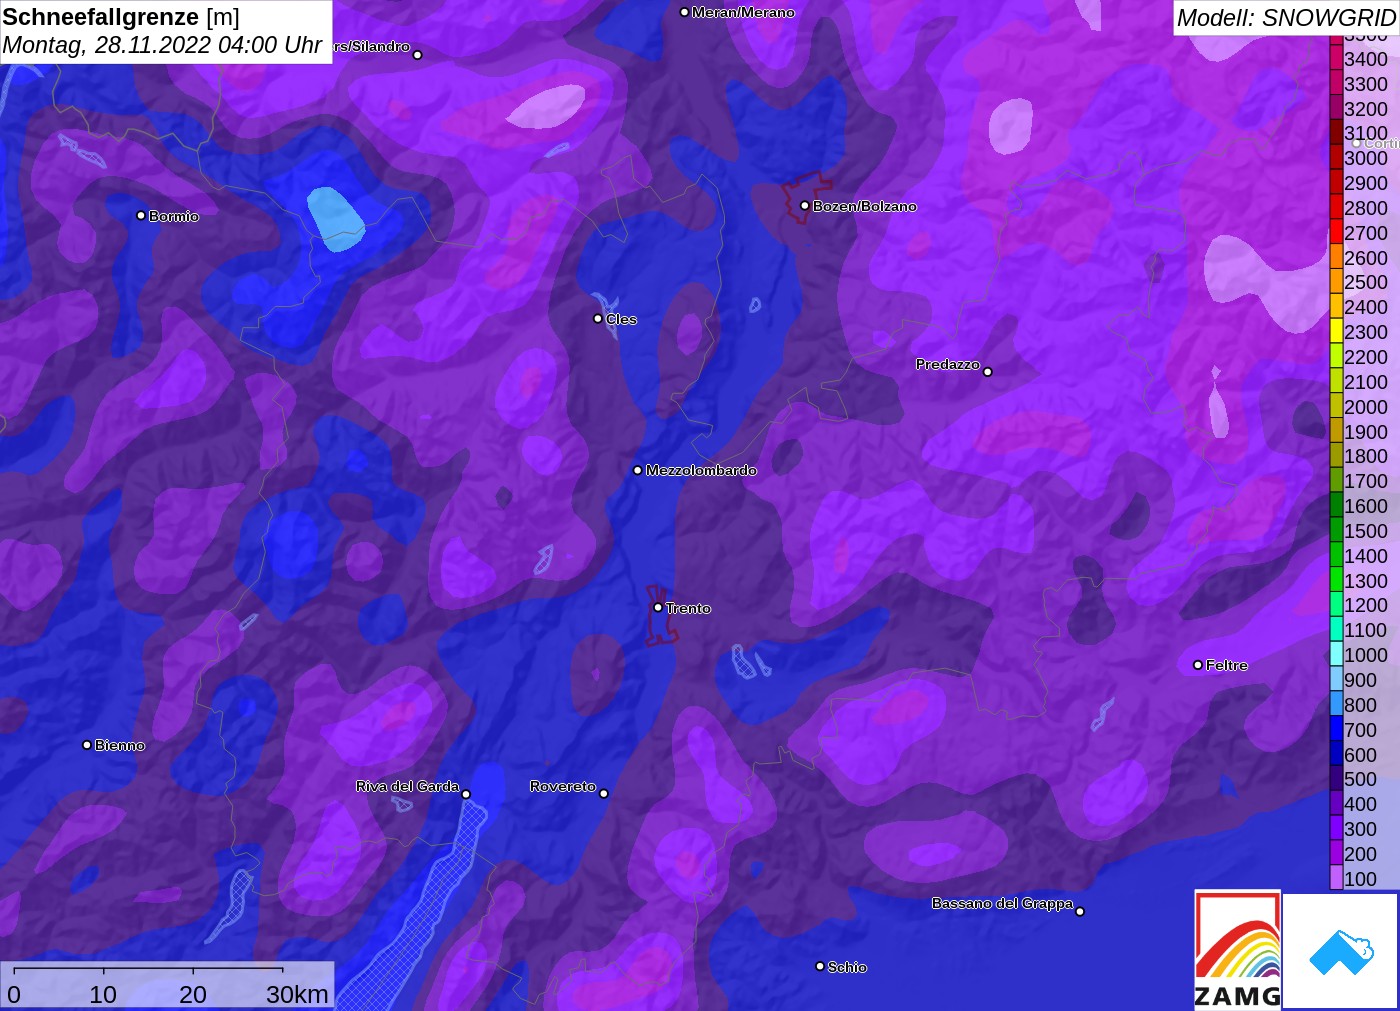Viewport: 1400px width, 1011px height.
Task: Pick the 3400 m legend color
Action: [x=1336, y=59]
